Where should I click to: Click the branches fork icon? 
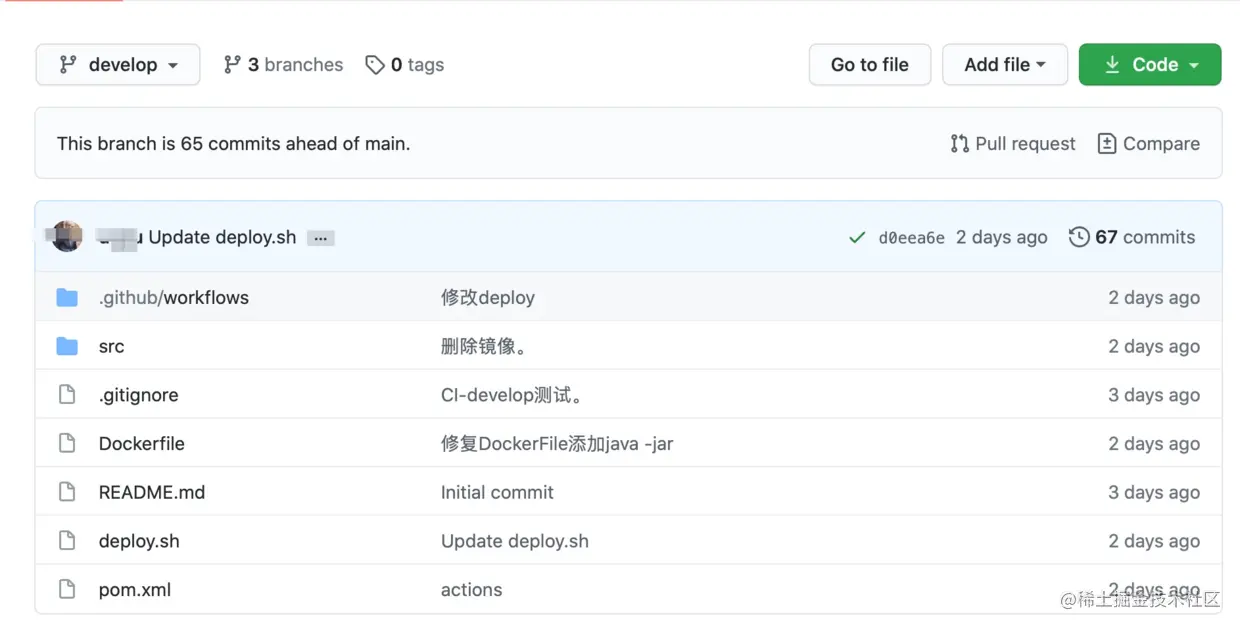[232, 65]
